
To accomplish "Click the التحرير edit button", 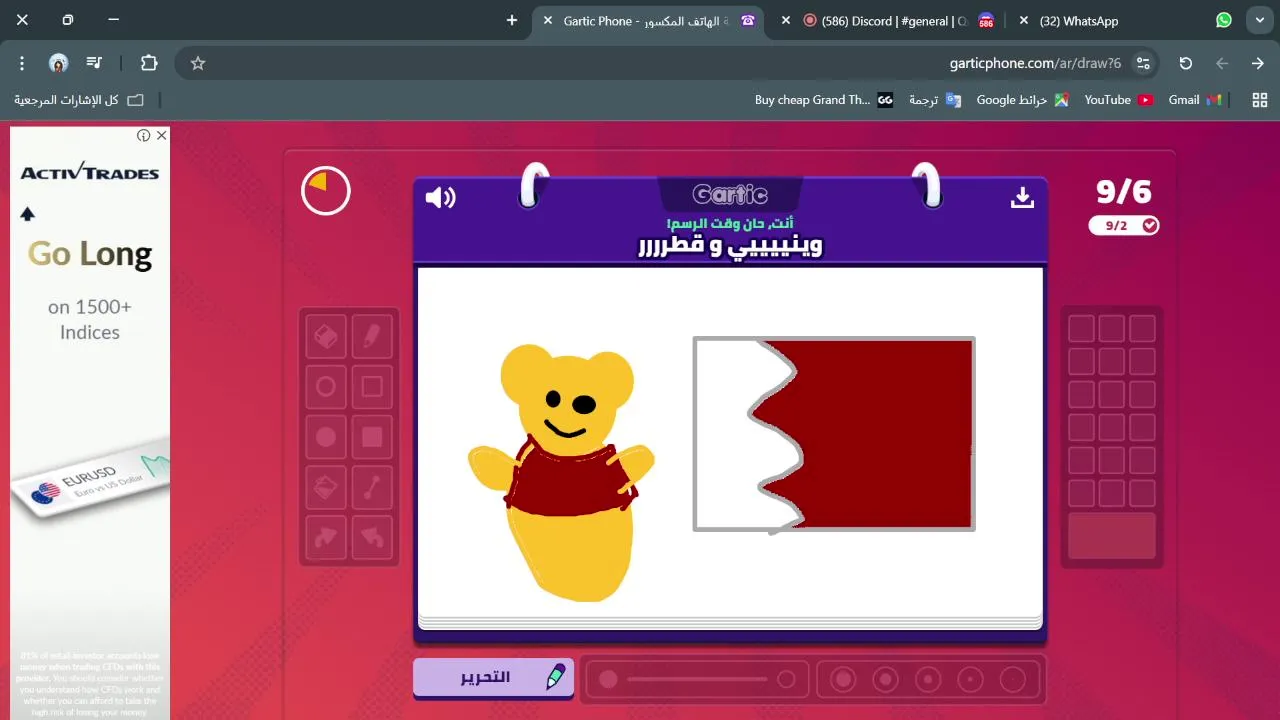I will click(494, 677).
